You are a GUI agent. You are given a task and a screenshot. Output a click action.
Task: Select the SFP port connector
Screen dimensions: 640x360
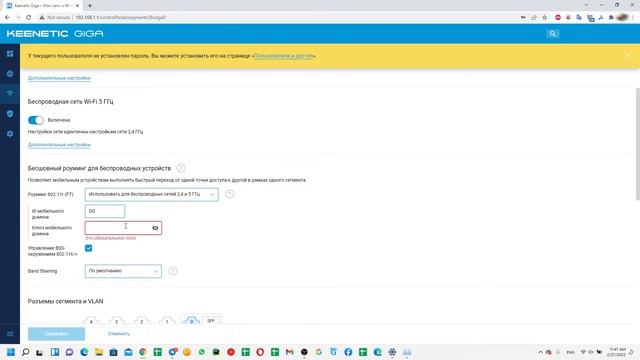(x=211, y=320)
